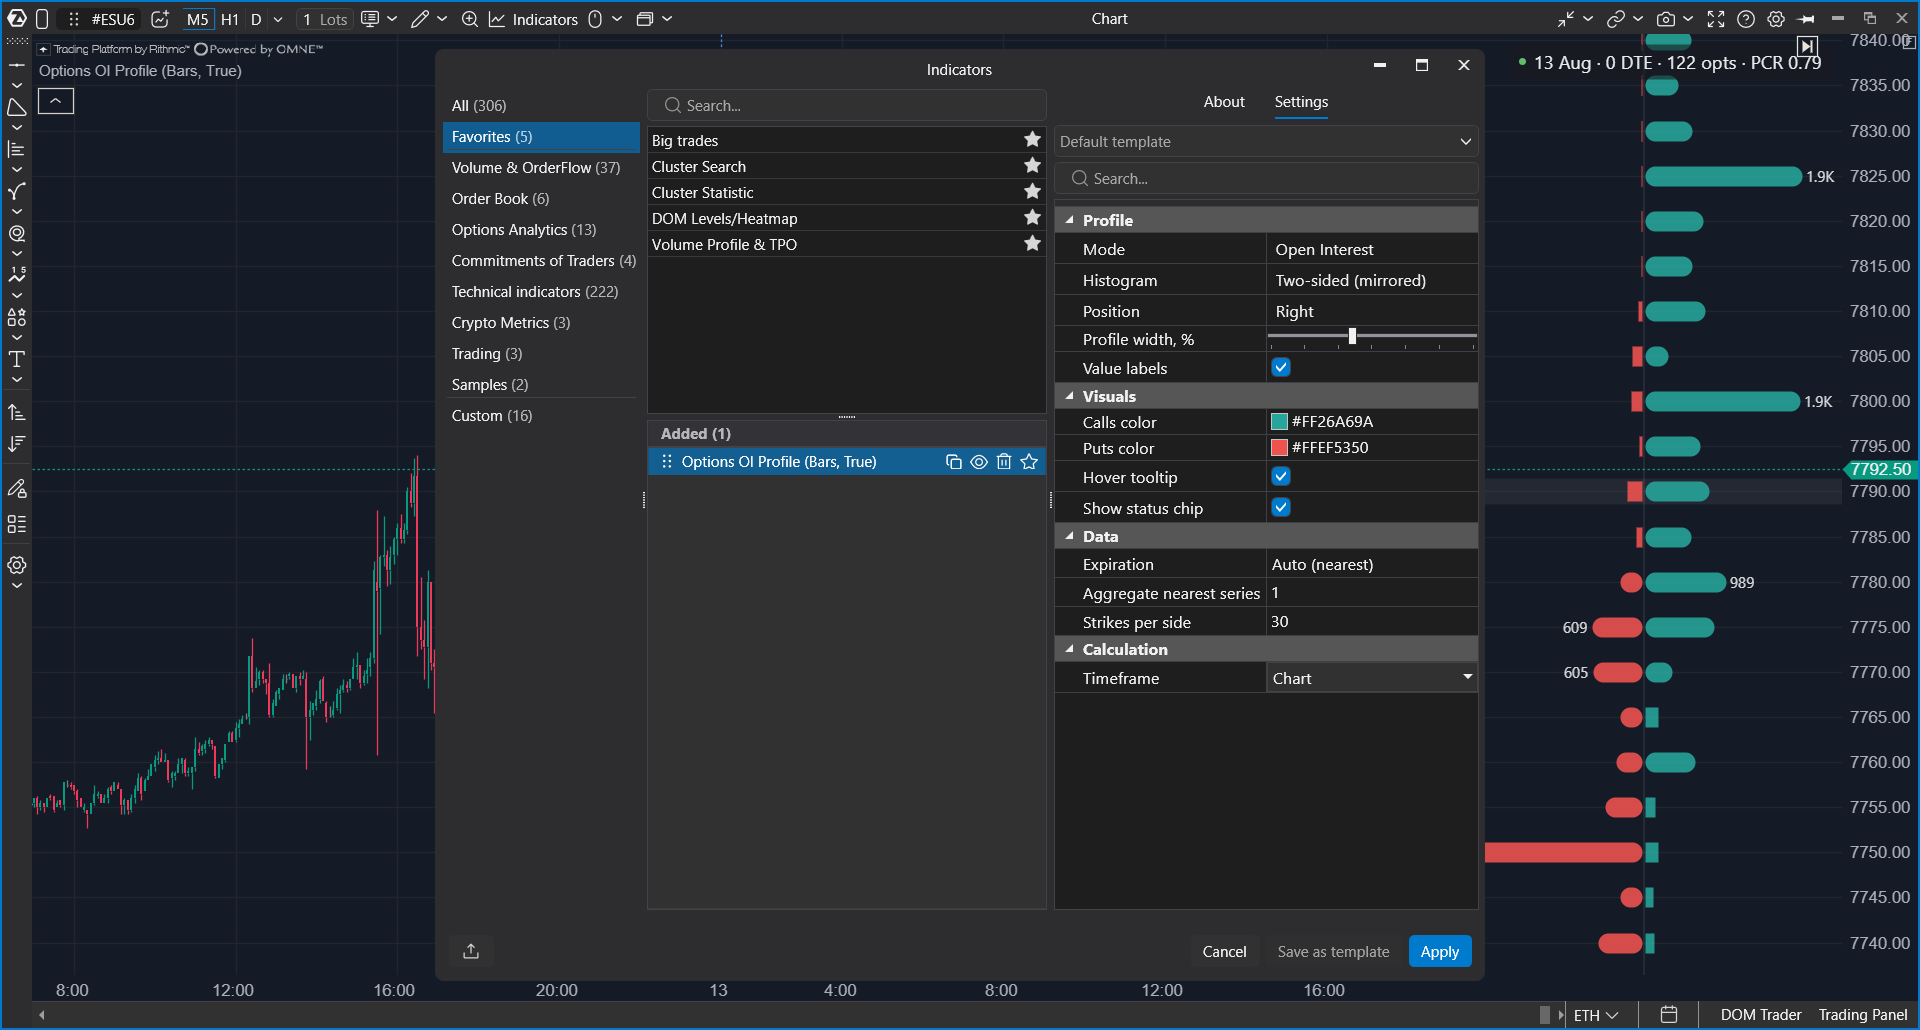Screen dimensions: 1920x1030
Task: Toggle the Show status chip checkbox
Action: (x=1281, y=508)
